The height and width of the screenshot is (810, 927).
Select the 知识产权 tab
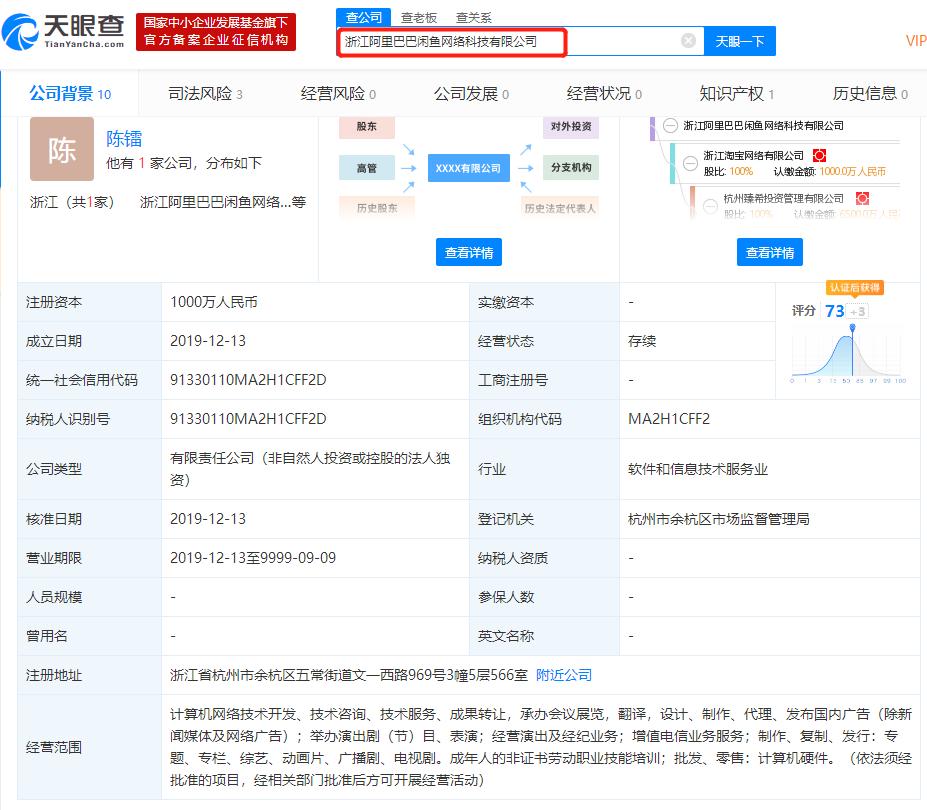[731, 93]
